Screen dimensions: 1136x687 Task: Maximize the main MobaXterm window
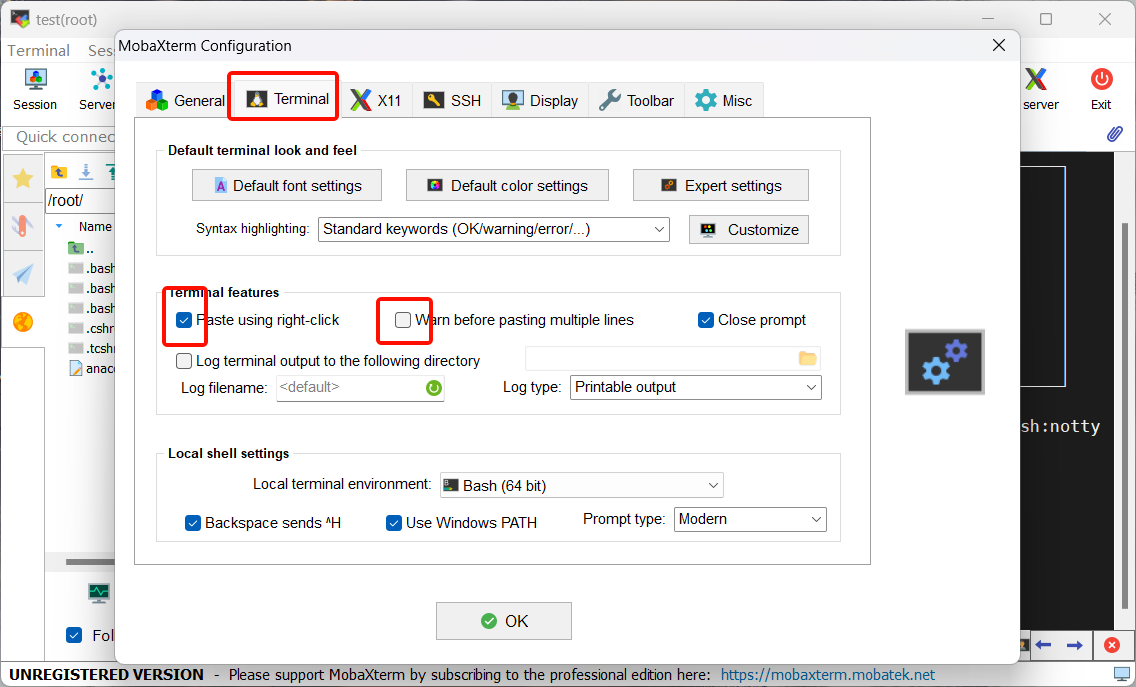(x=1045, y=20)
